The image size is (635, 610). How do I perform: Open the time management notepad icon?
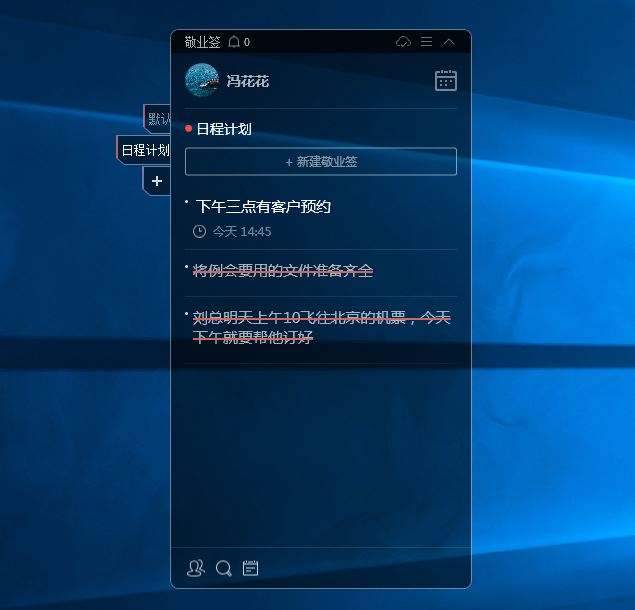pyautogui.click(x=250, y=568)
